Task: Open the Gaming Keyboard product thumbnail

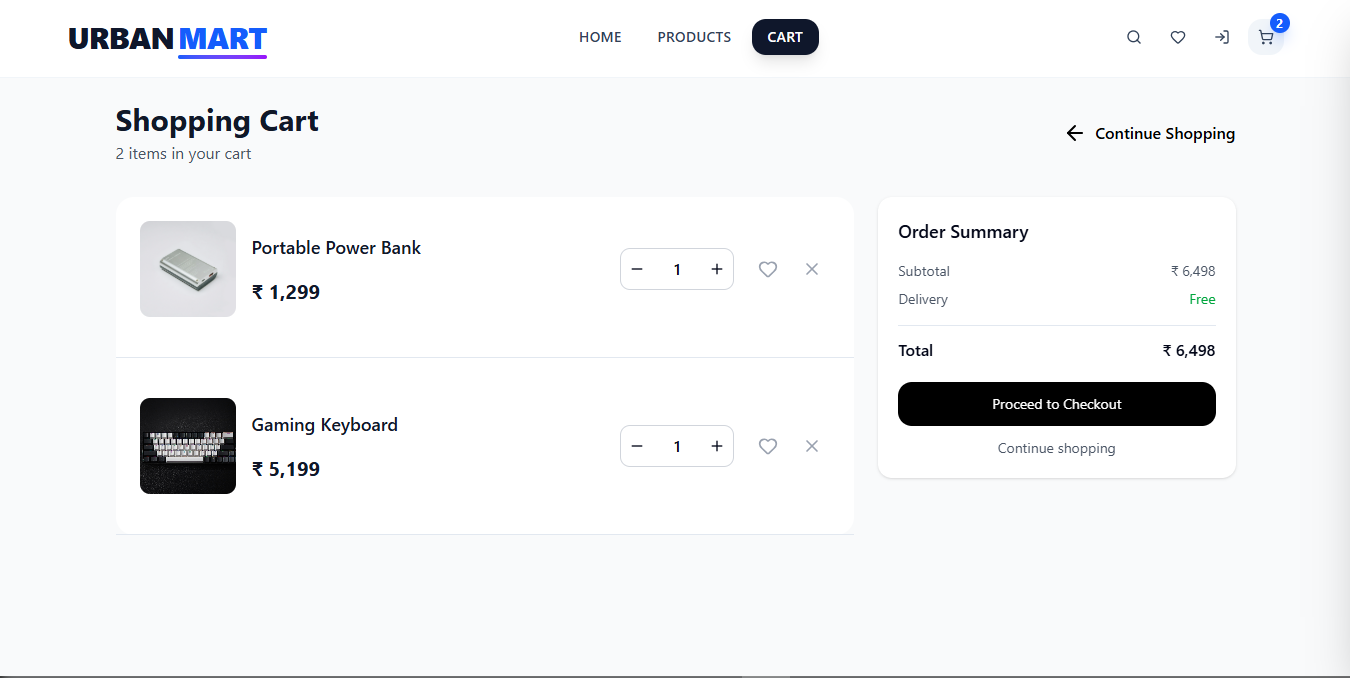Action: (188, 446)
